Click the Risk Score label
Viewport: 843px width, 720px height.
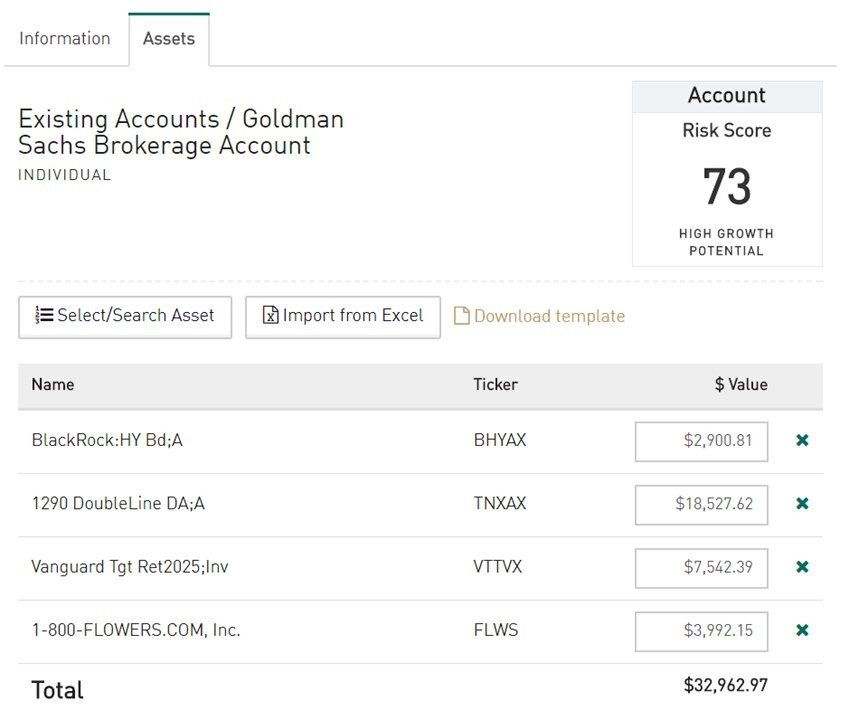(727, 131)
